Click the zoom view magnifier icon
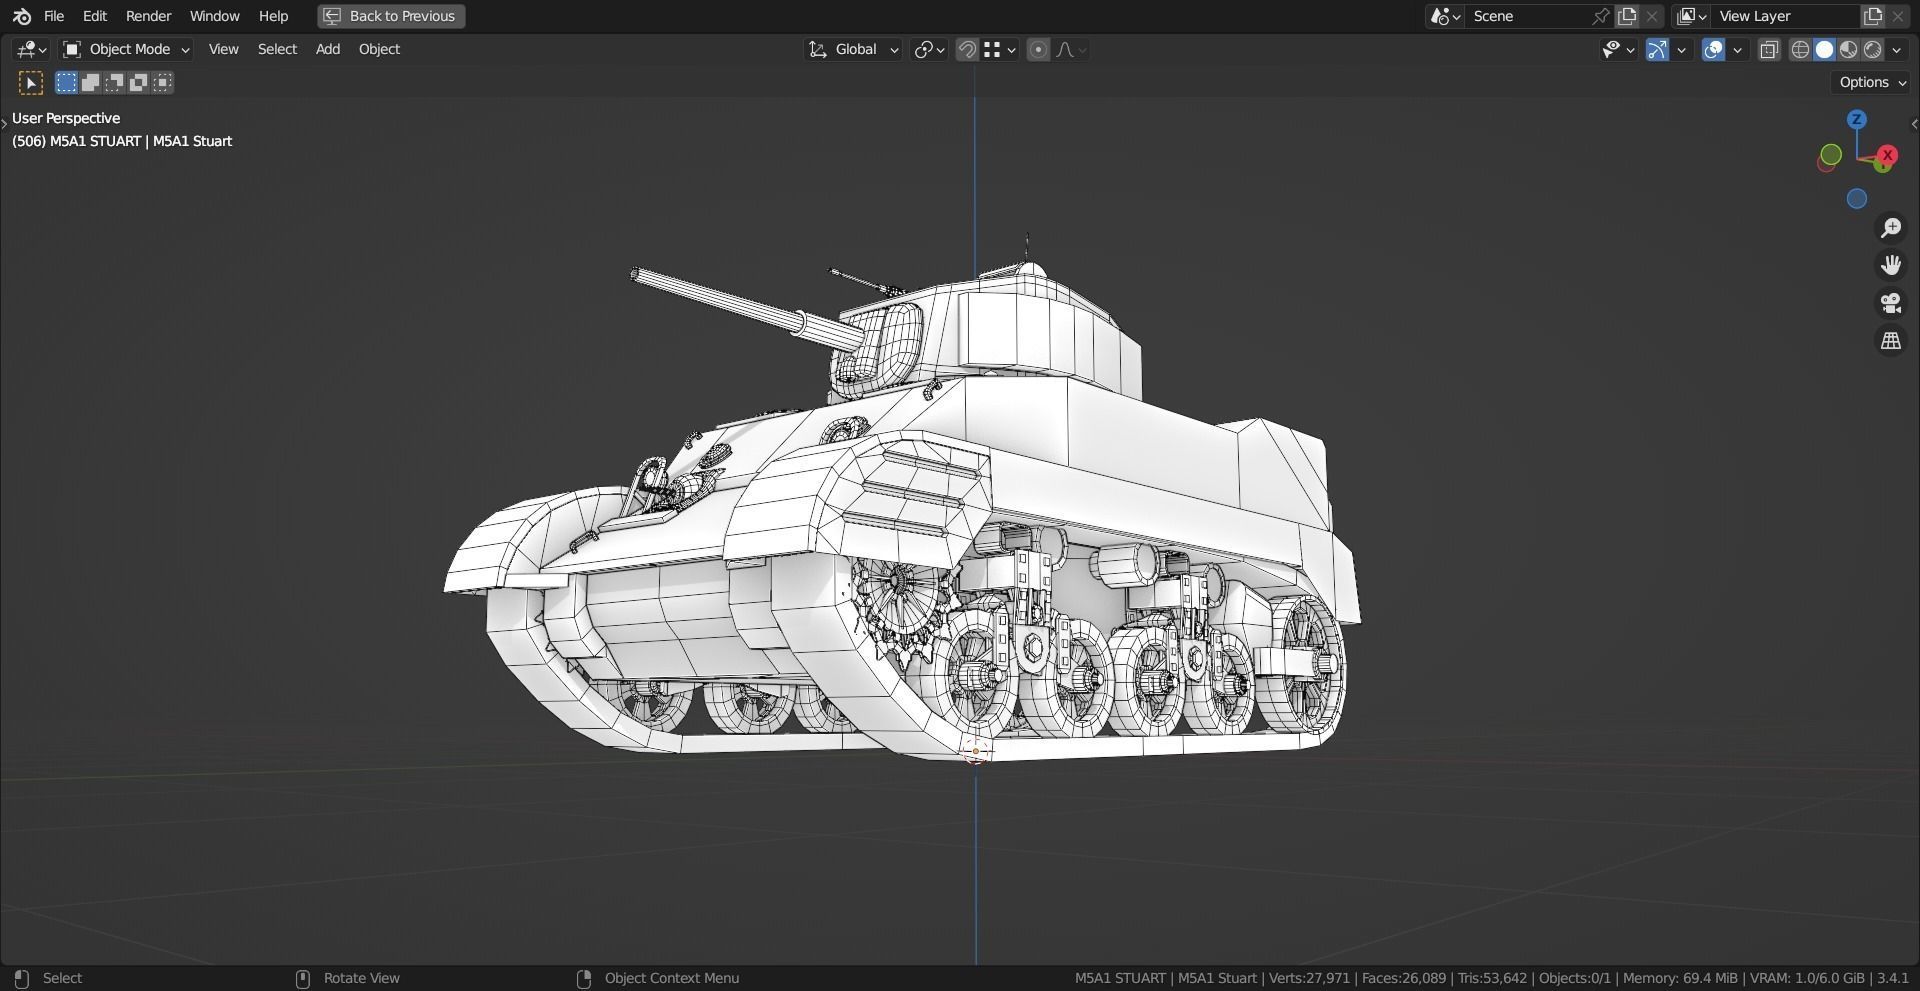 (1891, 228)
